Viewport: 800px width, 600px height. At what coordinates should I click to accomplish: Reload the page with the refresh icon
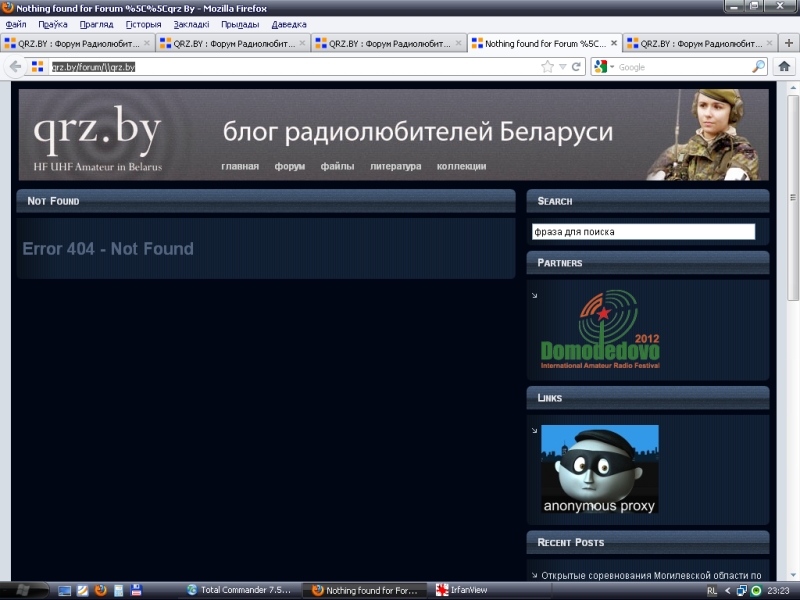point(577,67)
